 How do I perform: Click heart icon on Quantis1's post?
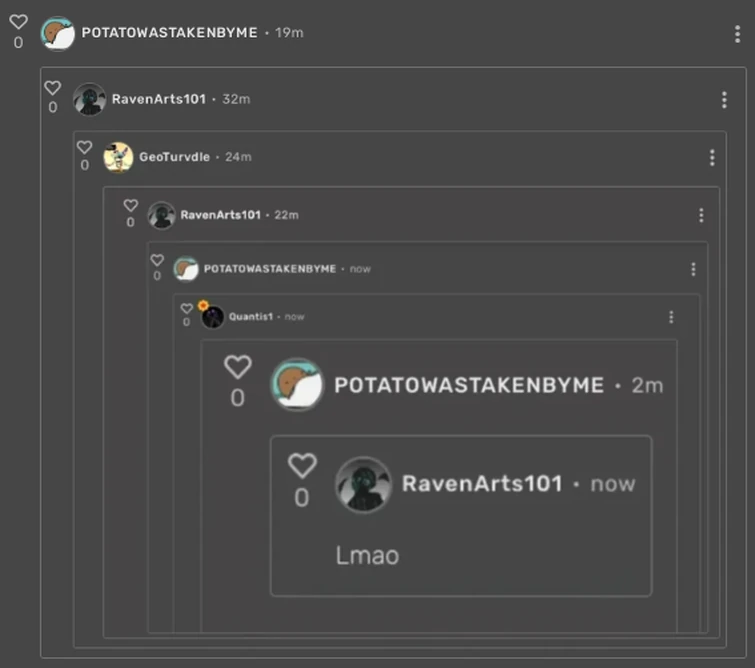(x=186, y=308)
